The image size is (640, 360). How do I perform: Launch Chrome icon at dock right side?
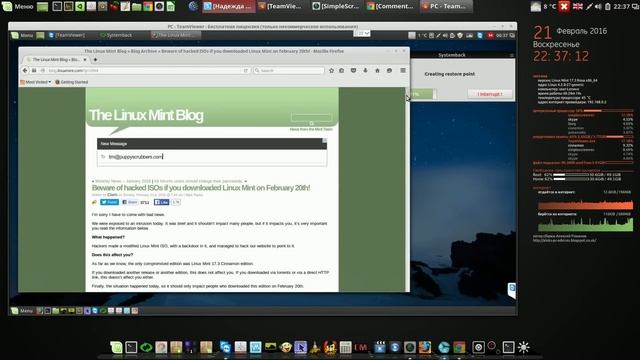(x=459, y=347)
